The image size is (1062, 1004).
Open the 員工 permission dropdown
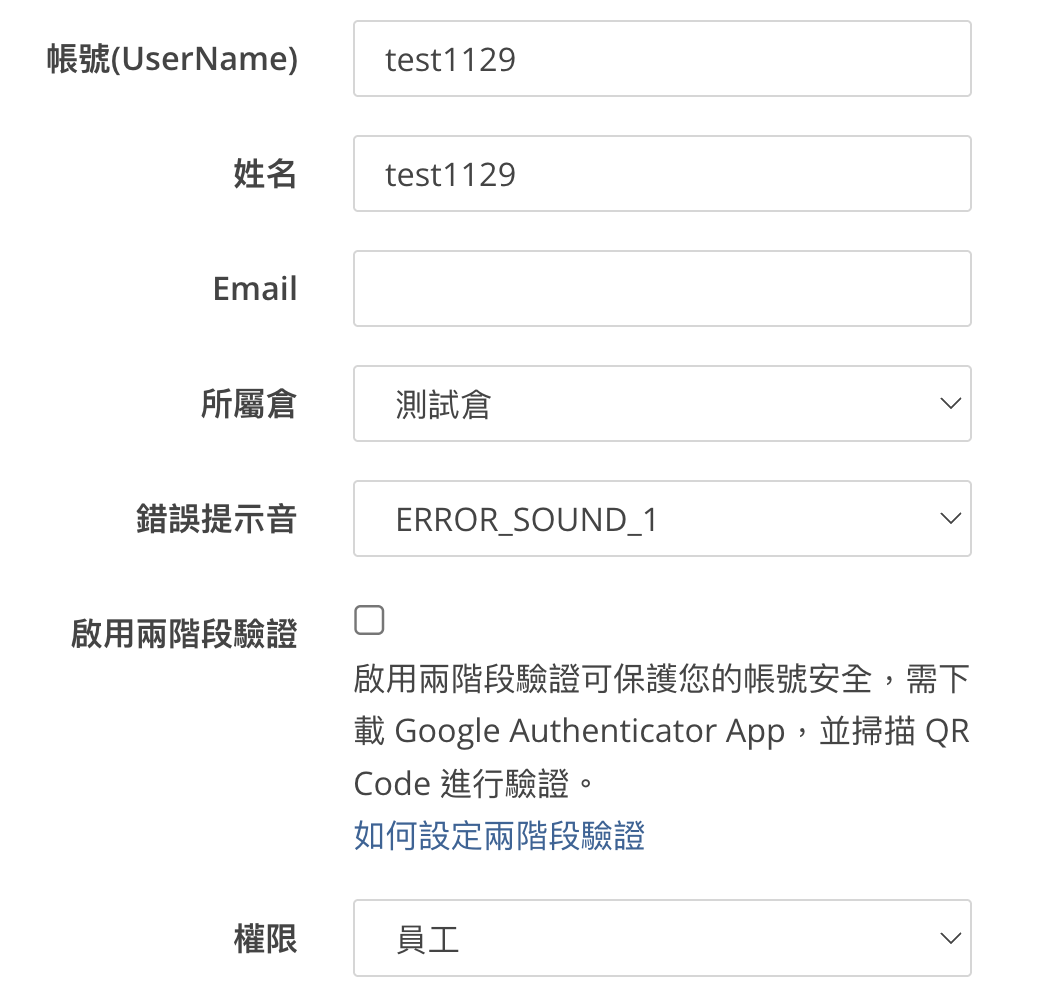tap(662, 938)
